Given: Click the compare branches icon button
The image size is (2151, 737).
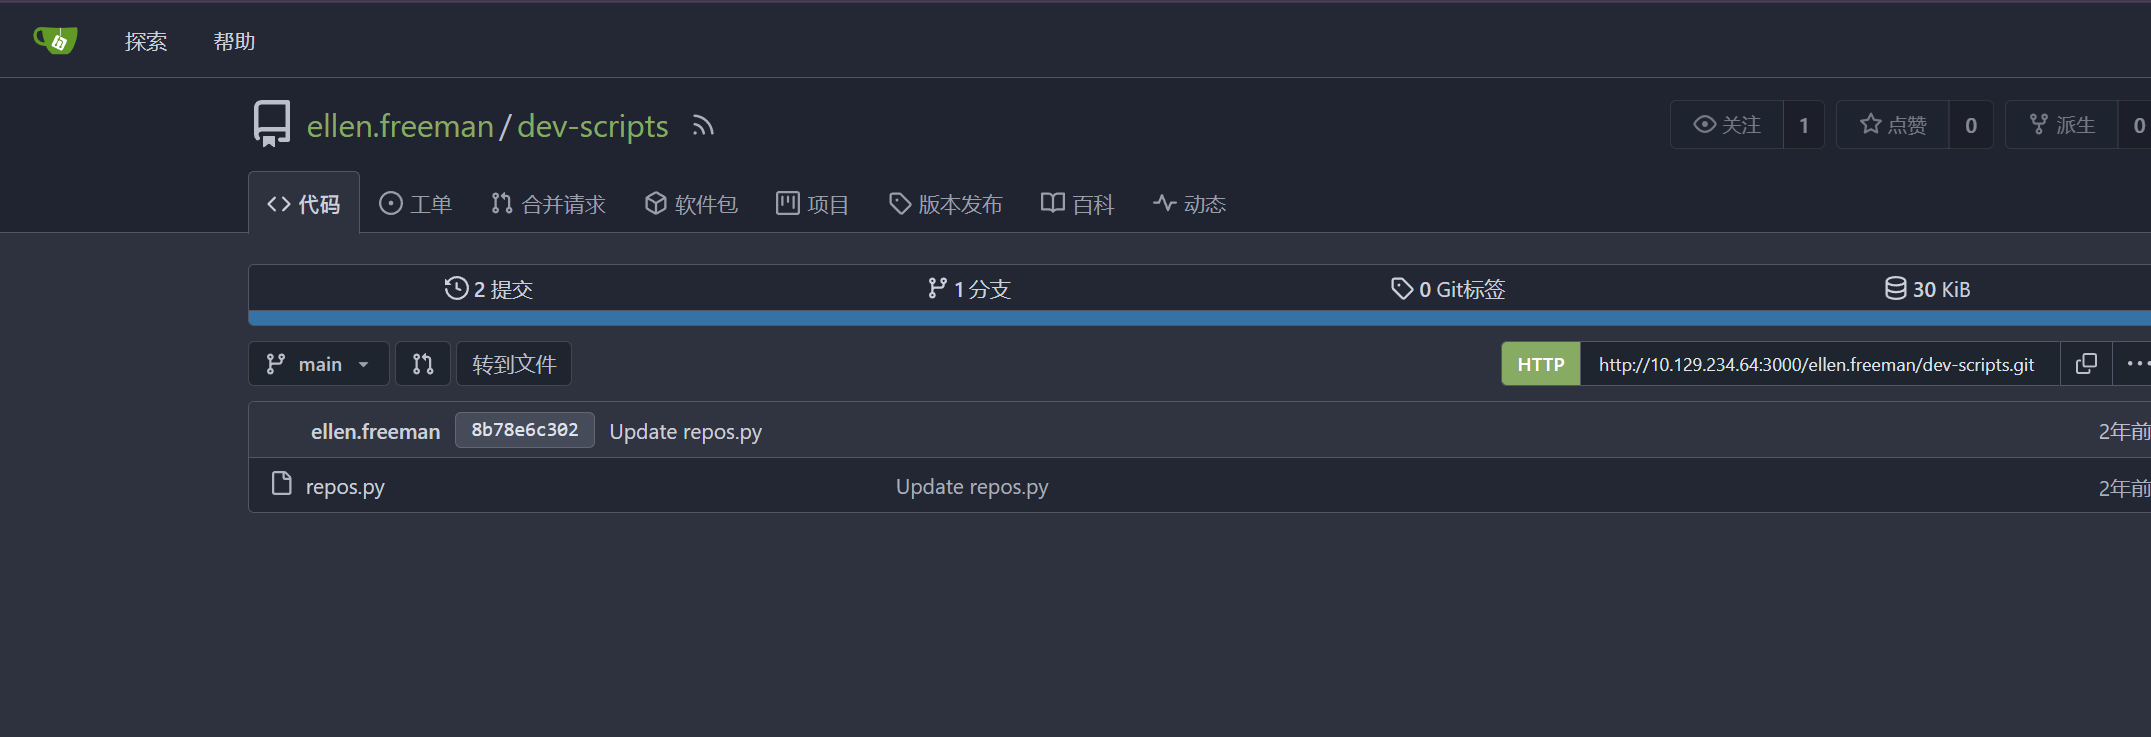Looking at the screenshot, I should 423,364.
